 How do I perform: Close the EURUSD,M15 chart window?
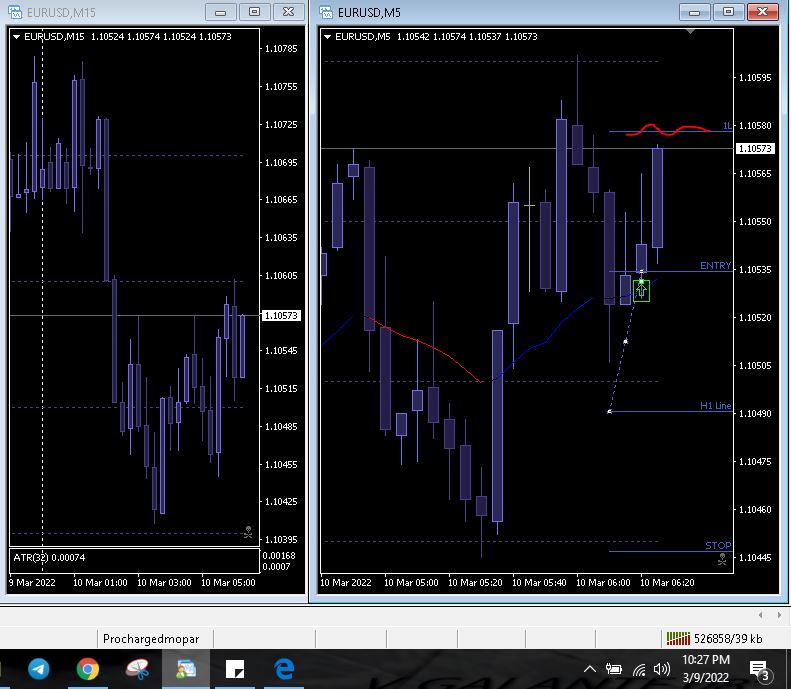pos(288,12)
